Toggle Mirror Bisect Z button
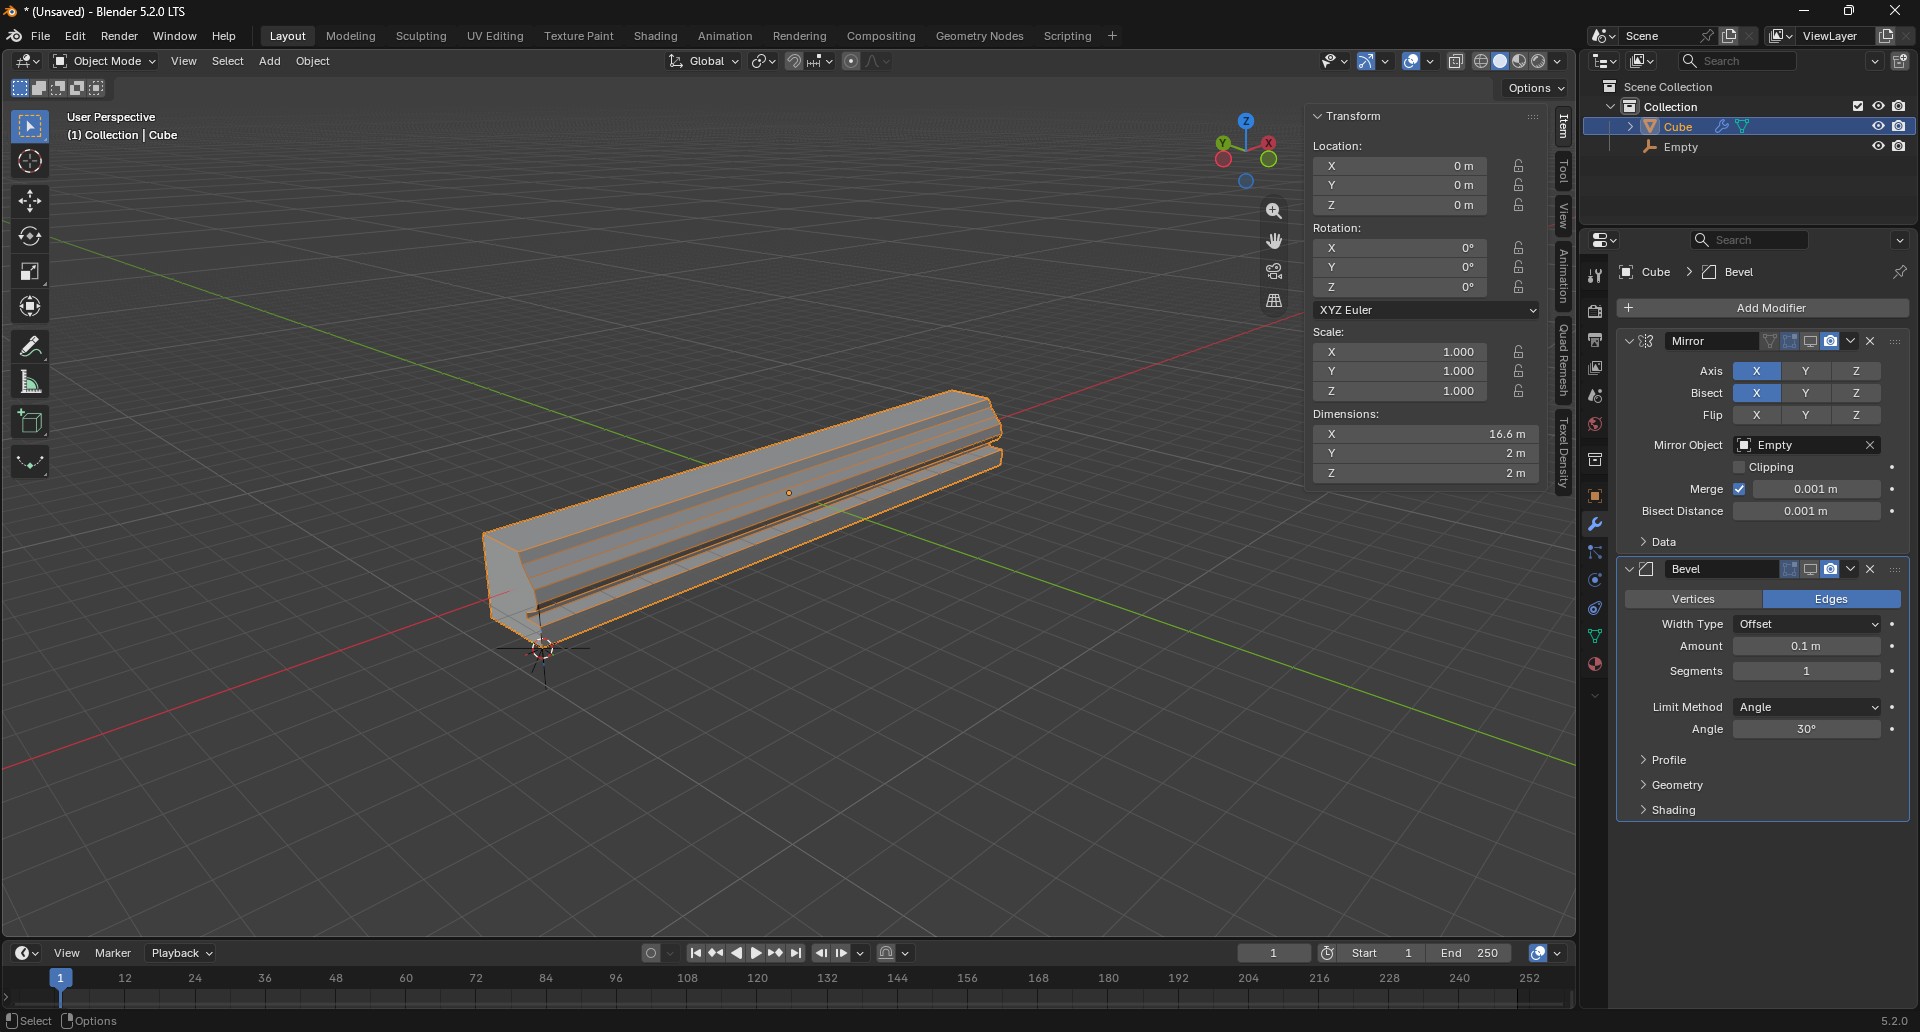Viewport: 1920px width, 1032px height. click(1856, 393)
